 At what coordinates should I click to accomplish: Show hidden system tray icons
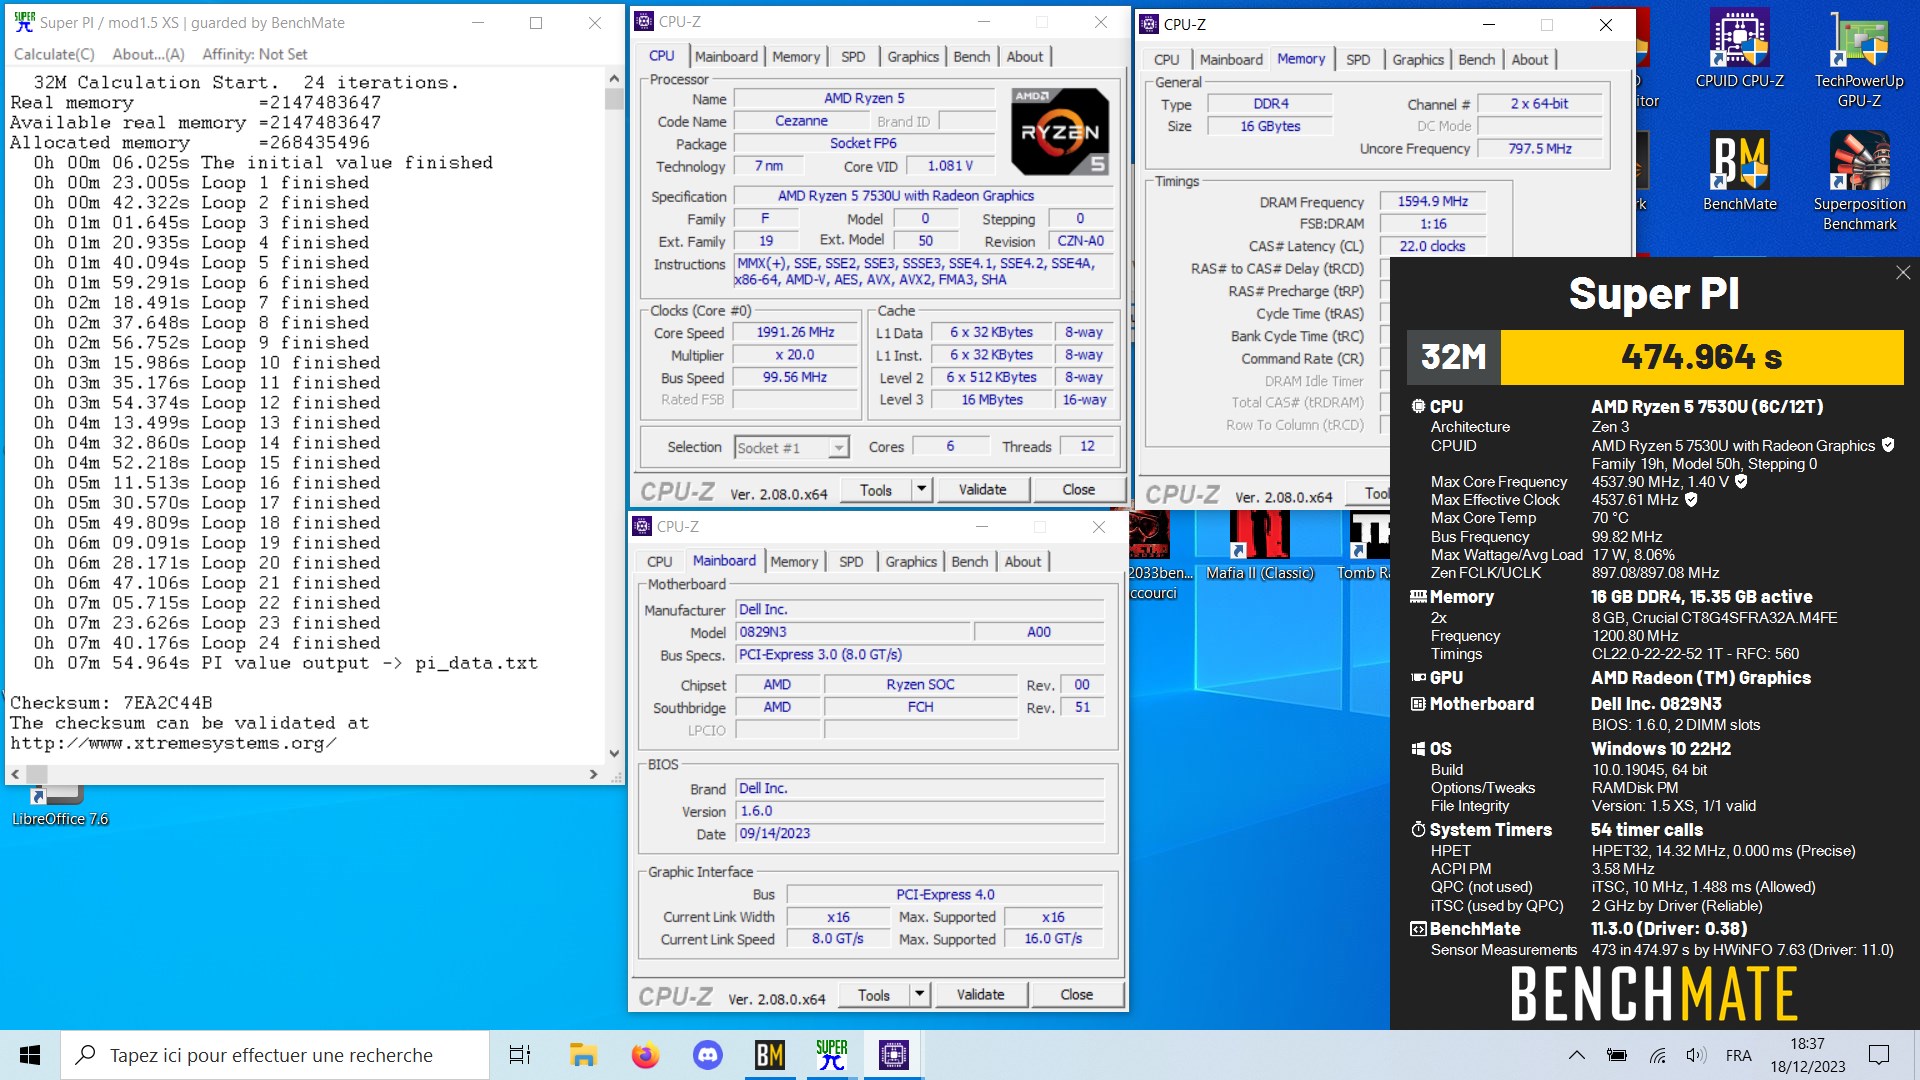coord(1576,1055)
